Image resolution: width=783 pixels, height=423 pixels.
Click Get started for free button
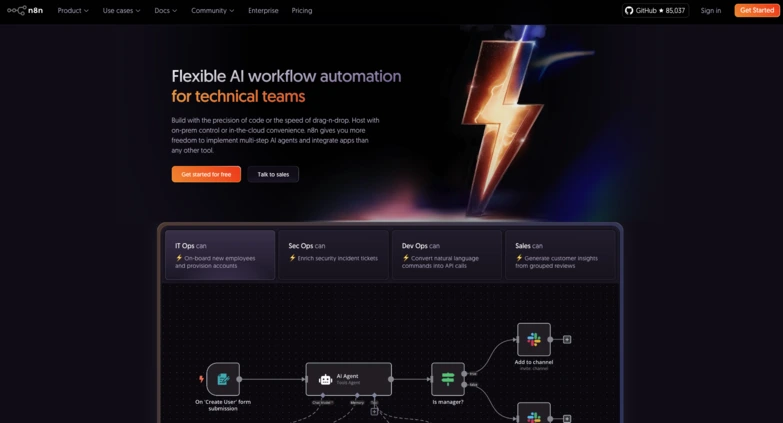206,174
